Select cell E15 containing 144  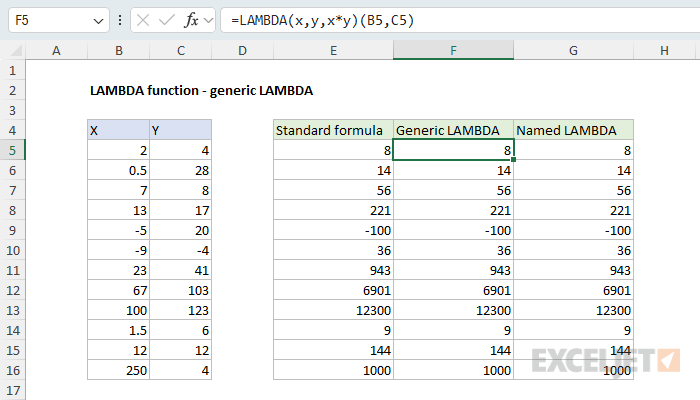(333, 350)
